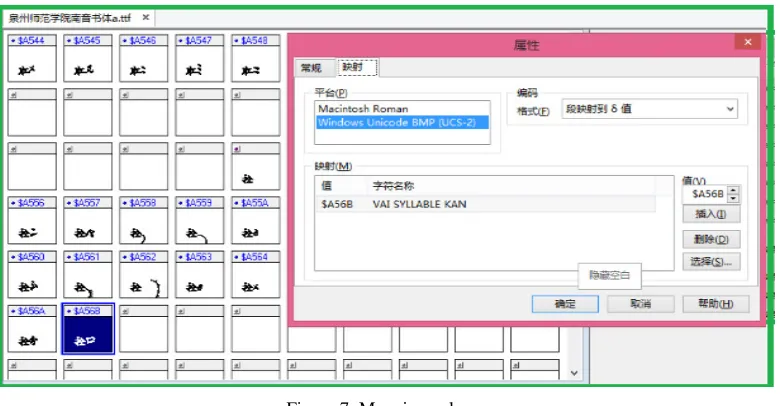Select Windows Unicode BMP (UCS-2) platform

click(402, 122)
